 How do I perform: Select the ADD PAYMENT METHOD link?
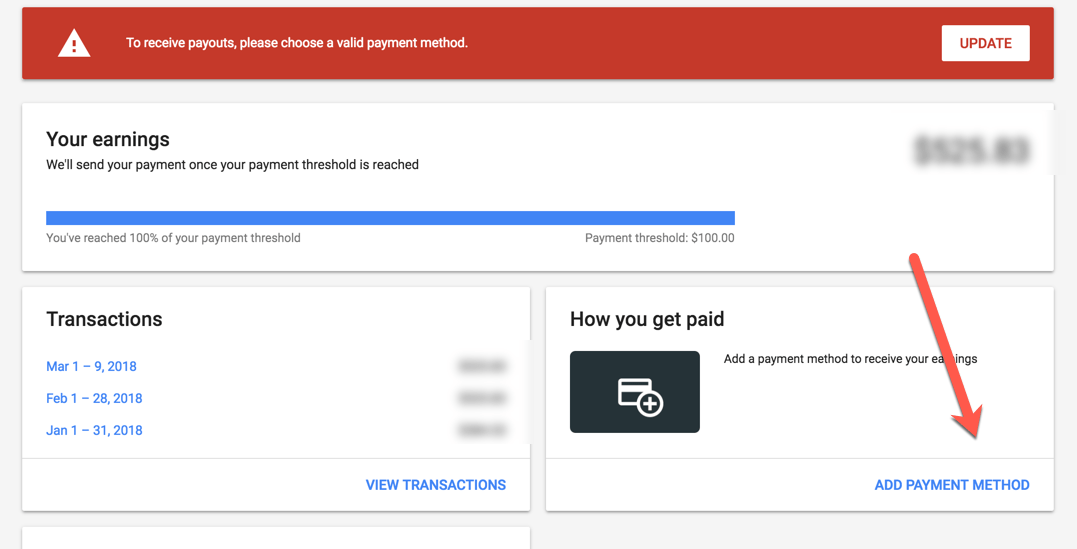pyautogui.click(x=951, y=485)
